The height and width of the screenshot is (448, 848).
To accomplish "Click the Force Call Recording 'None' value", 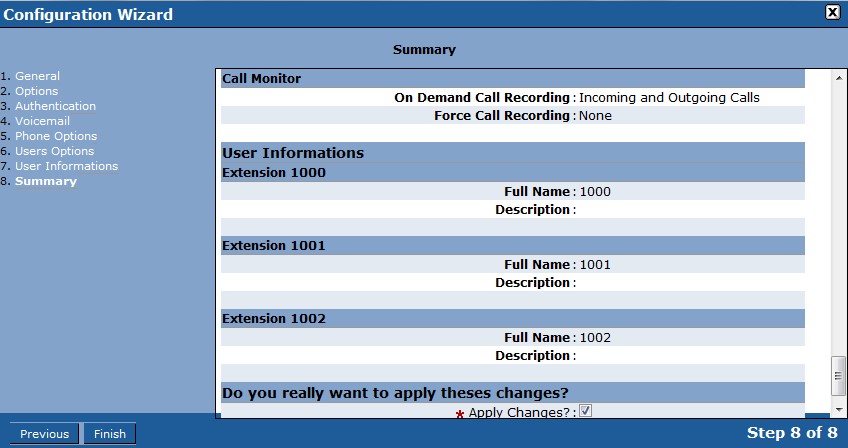I will click(595, 115).
